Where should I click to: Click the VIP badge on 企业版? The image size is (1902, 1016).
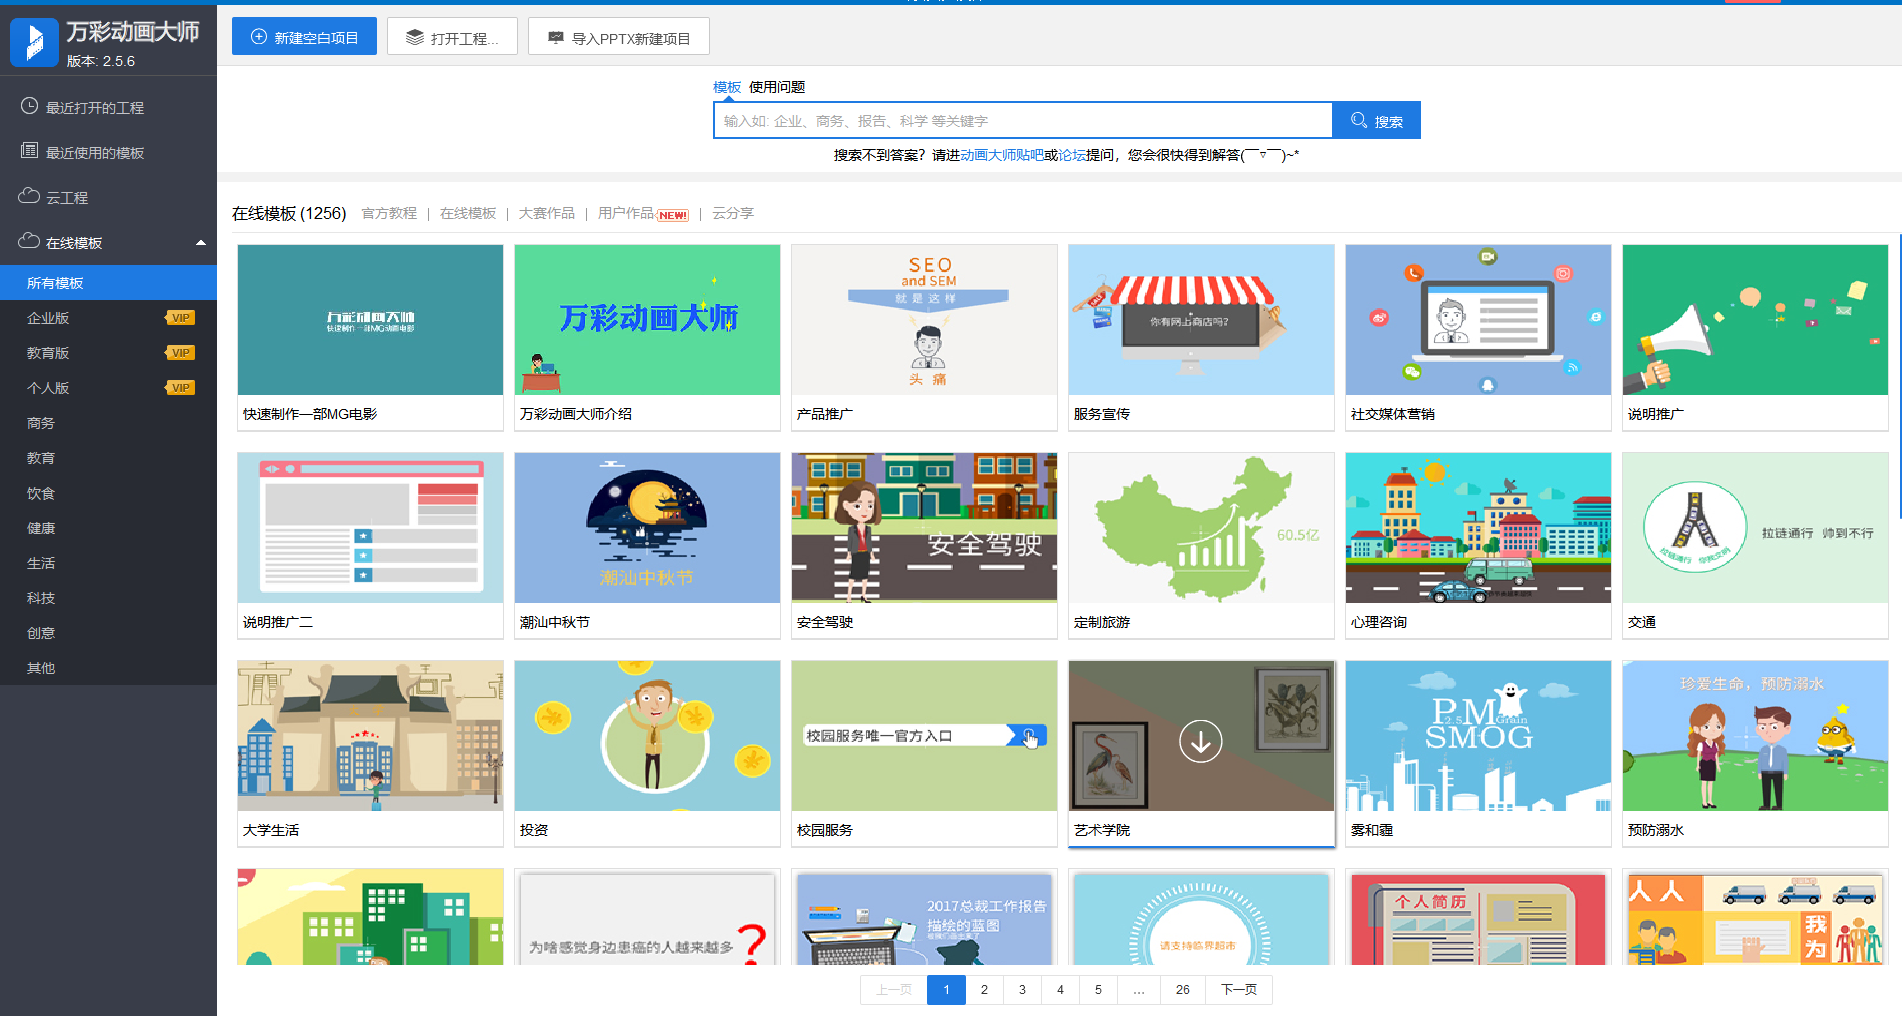(x=180, y=318)
